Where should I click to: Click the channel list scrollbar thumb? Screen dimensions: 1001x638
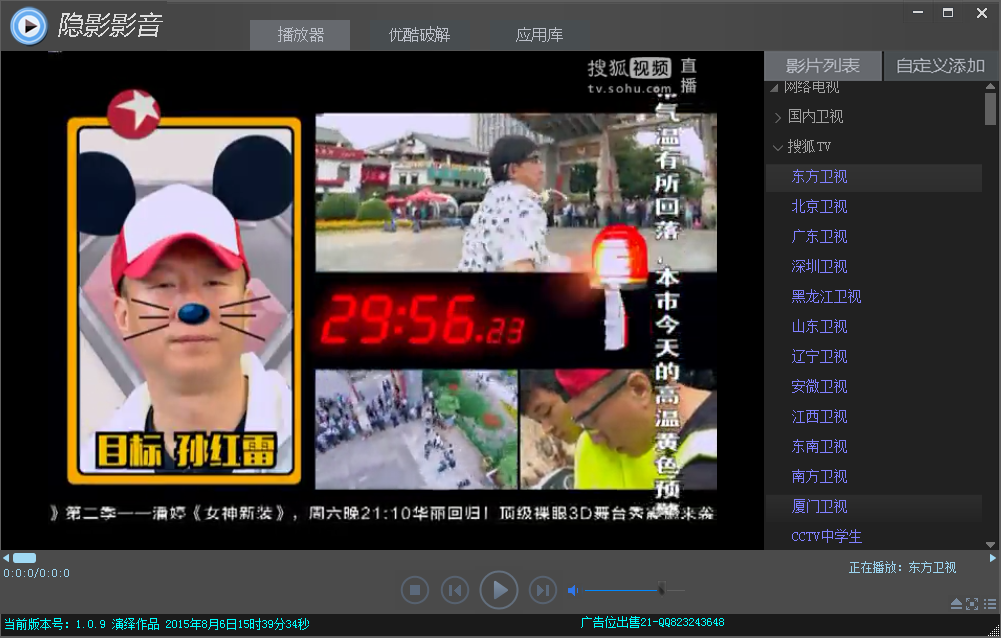991,109
